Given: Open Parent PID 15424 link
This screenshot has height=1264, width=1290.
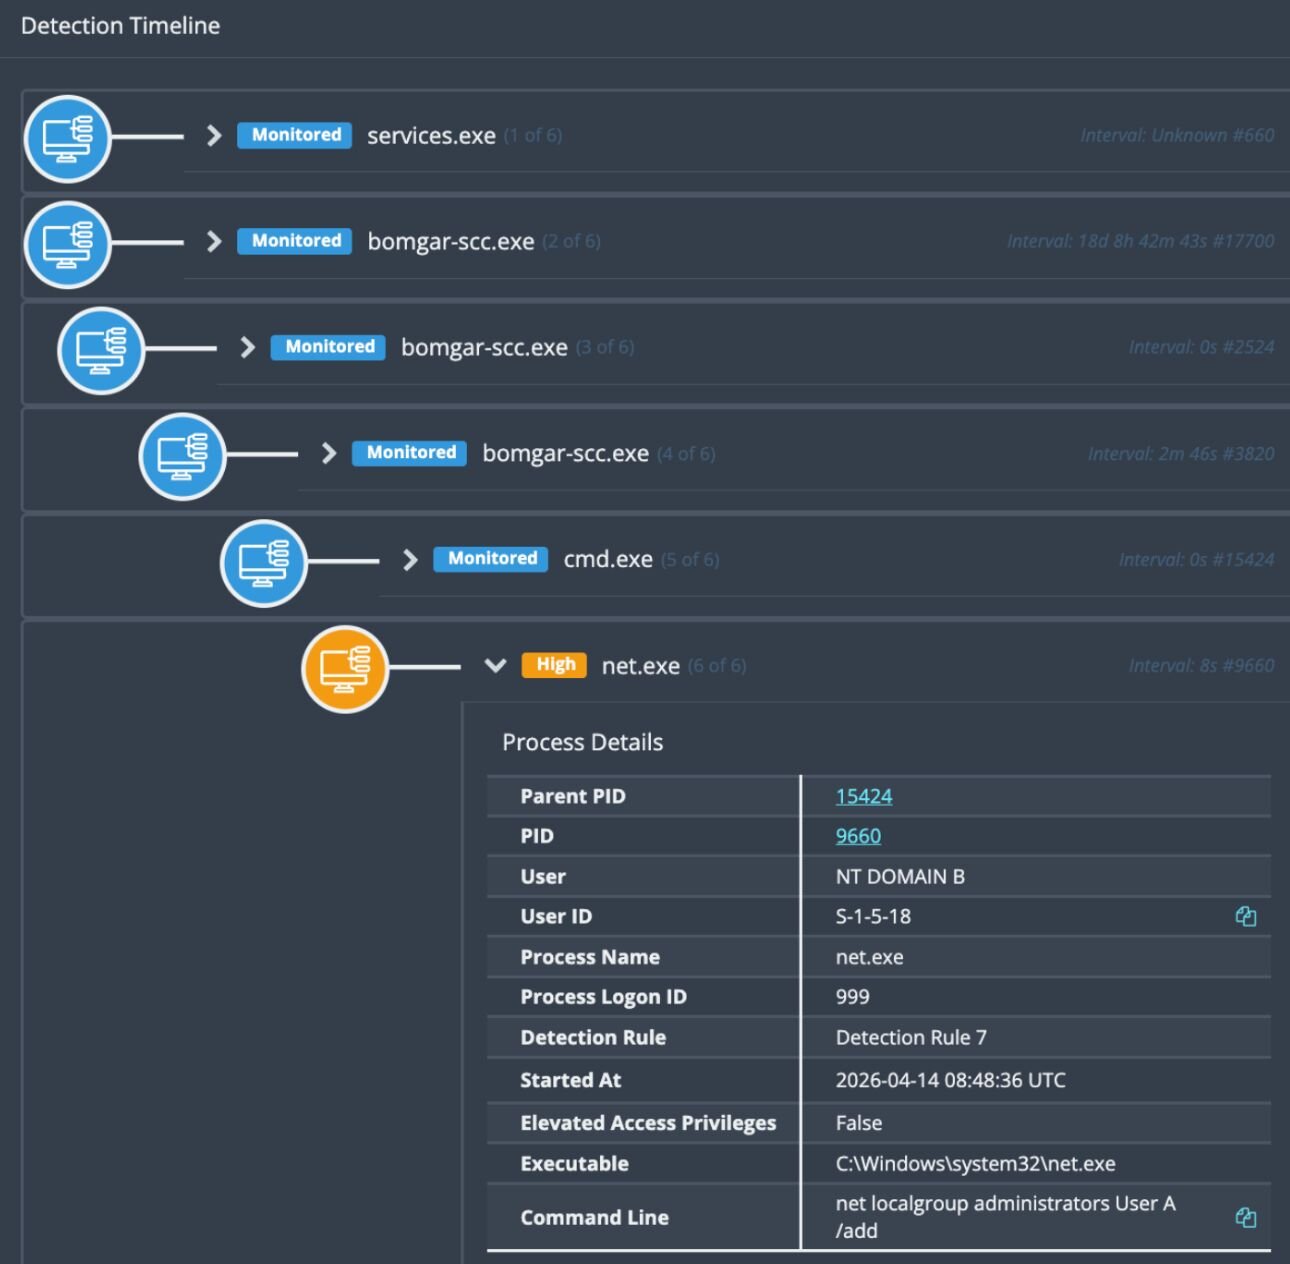Looking at the screenshot, I should pyautogui.click(x=863, y=796).
